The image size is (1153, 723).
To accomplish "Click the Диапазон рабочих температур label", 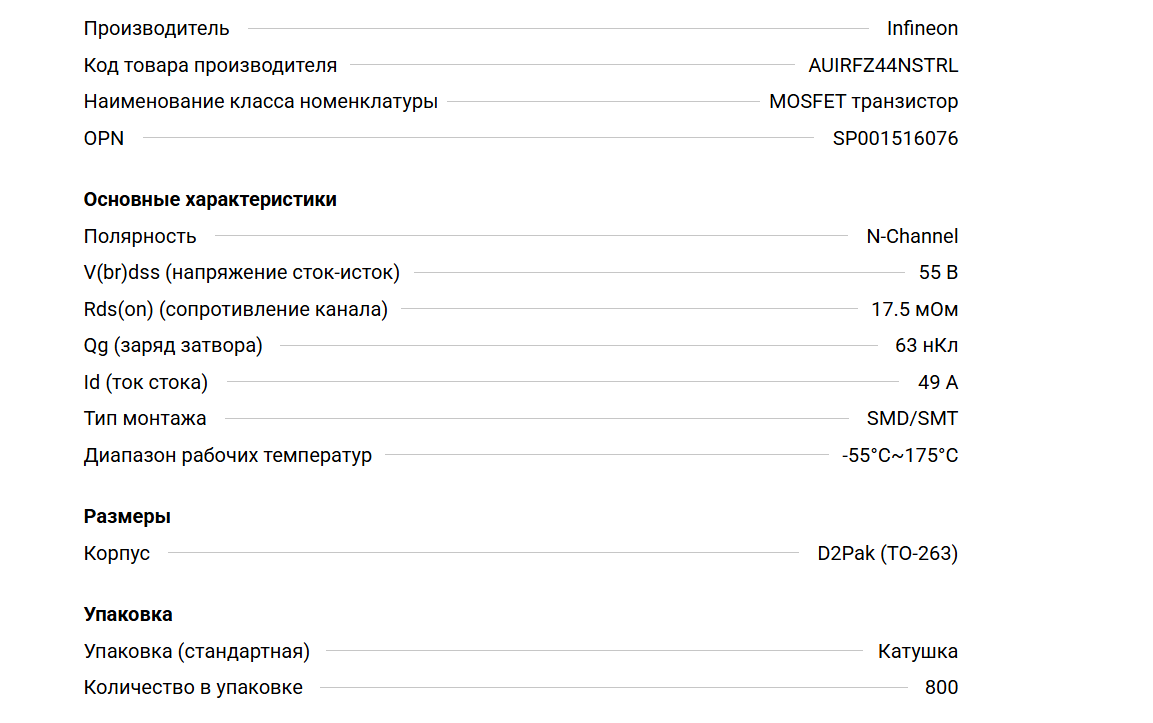I will coord(227,456).
